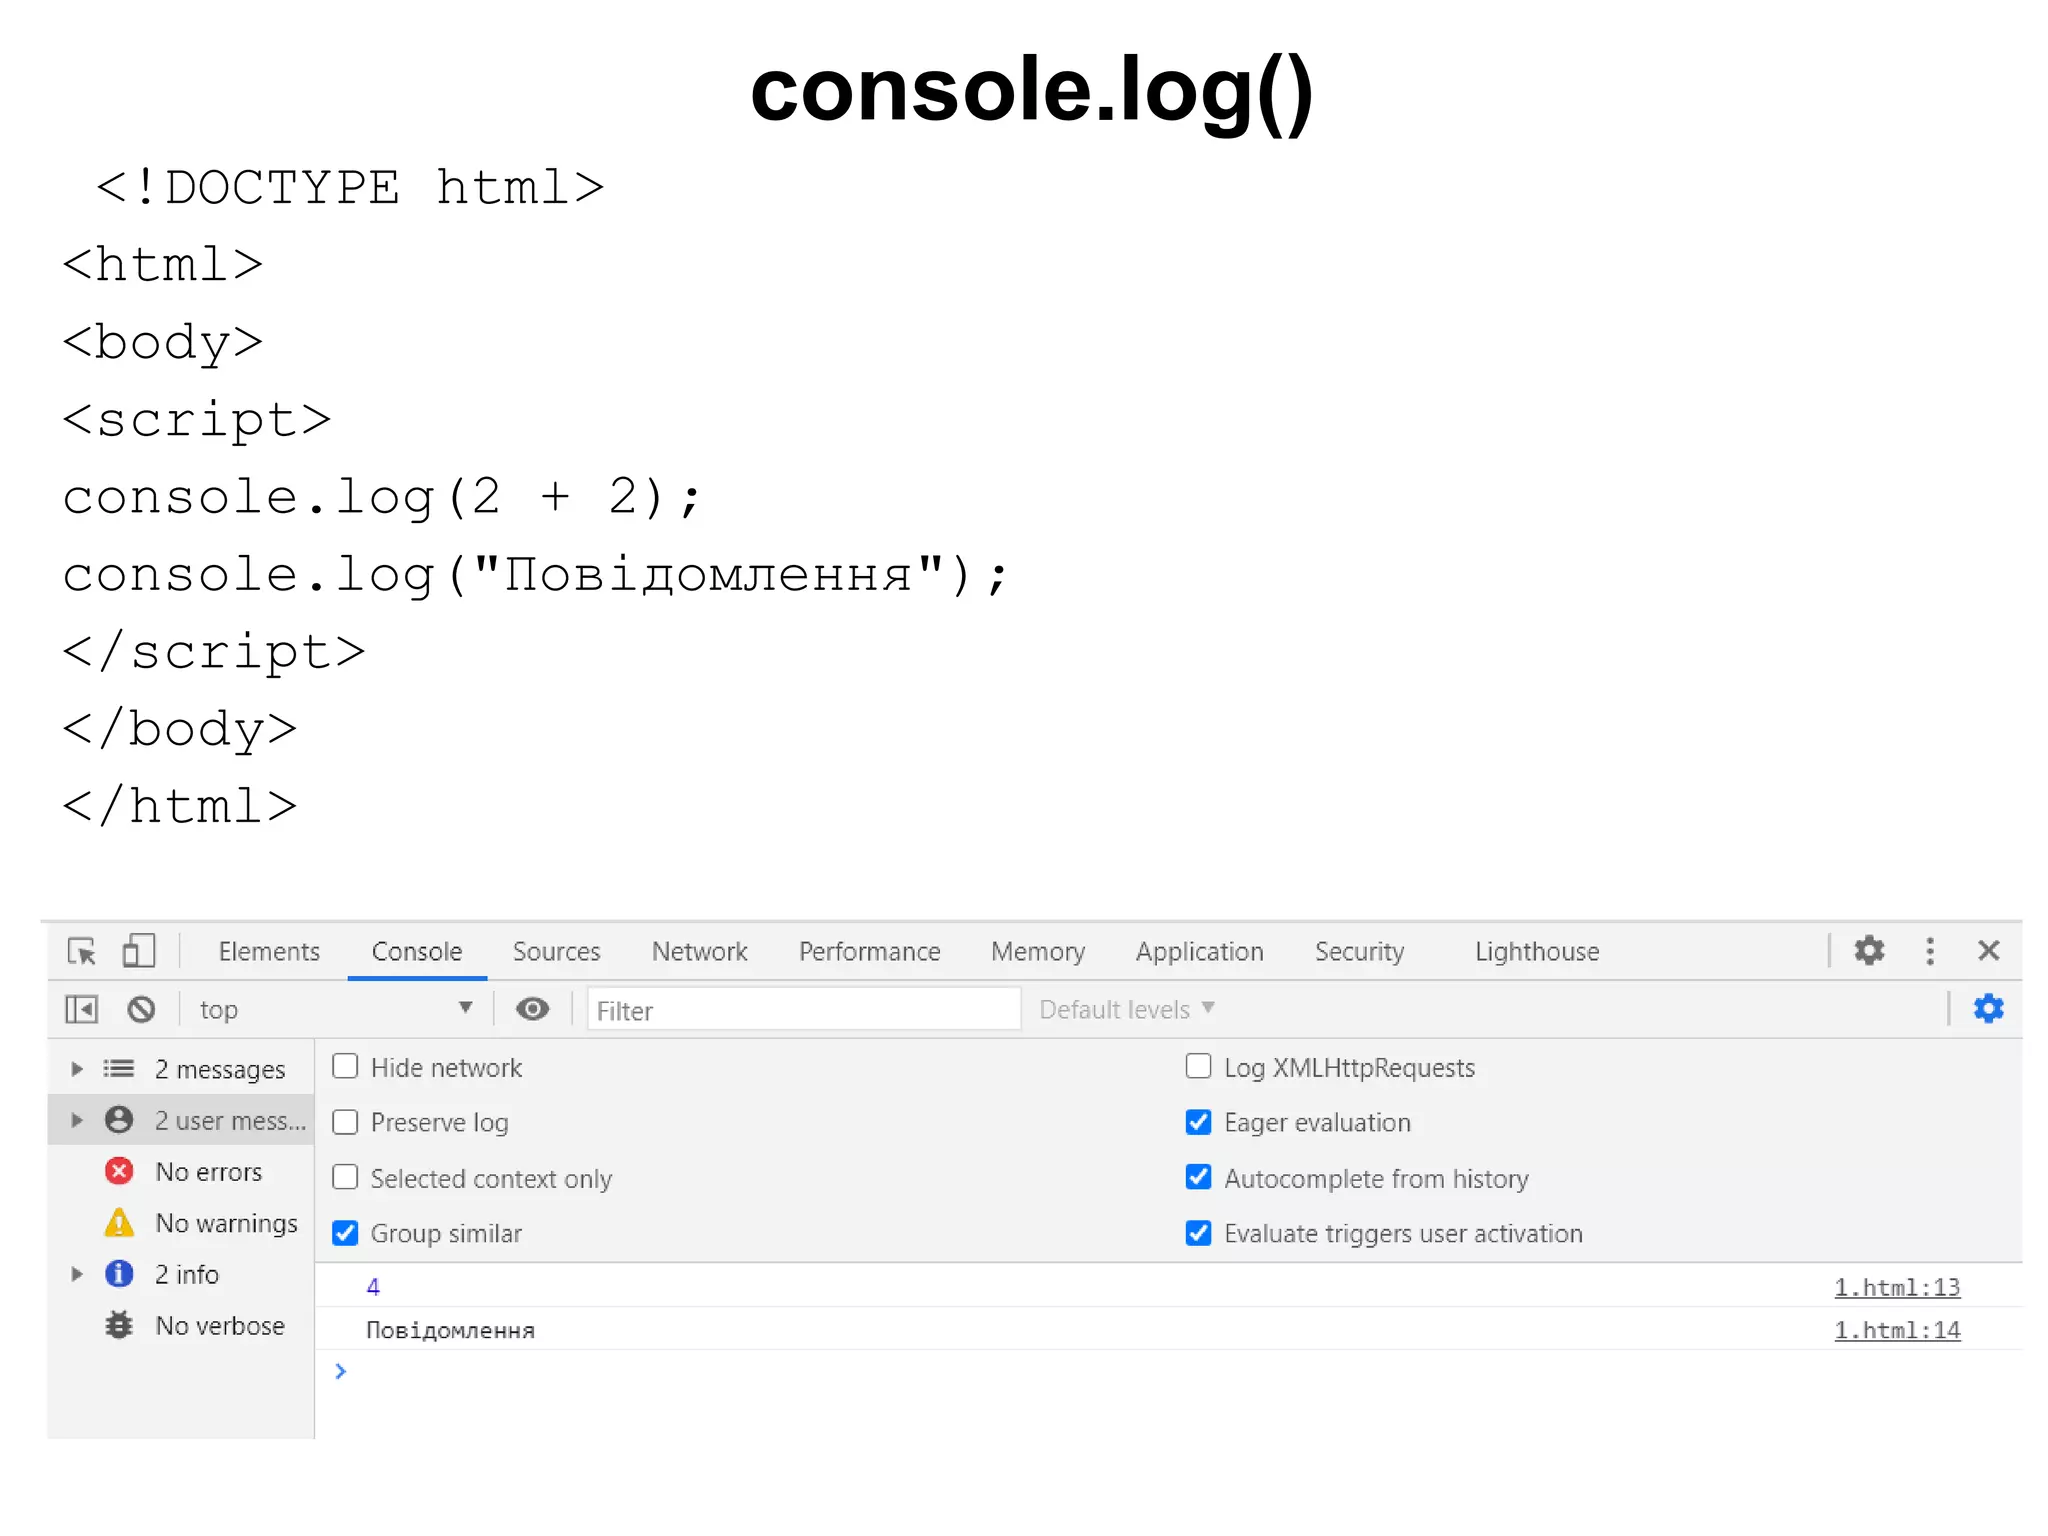Open the Default levels dropdown

click(x=1126, y=1009)
